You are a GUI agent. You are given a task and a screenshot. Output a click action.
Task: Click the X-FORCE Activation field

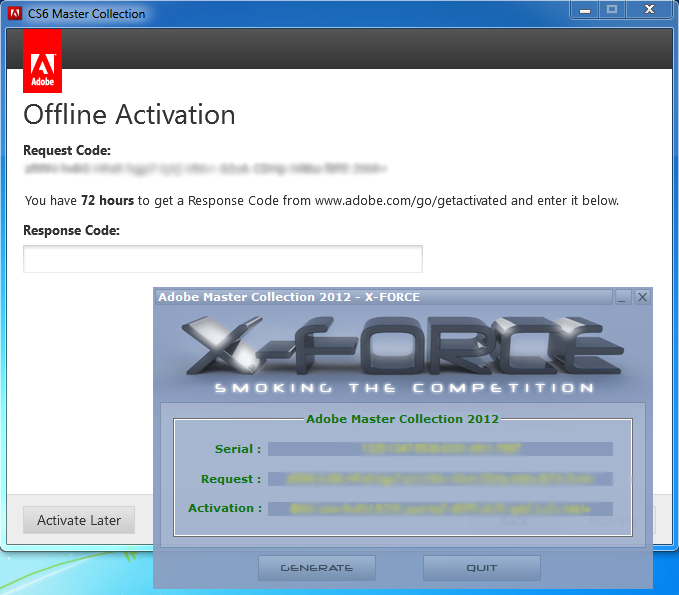click(440, 508)
